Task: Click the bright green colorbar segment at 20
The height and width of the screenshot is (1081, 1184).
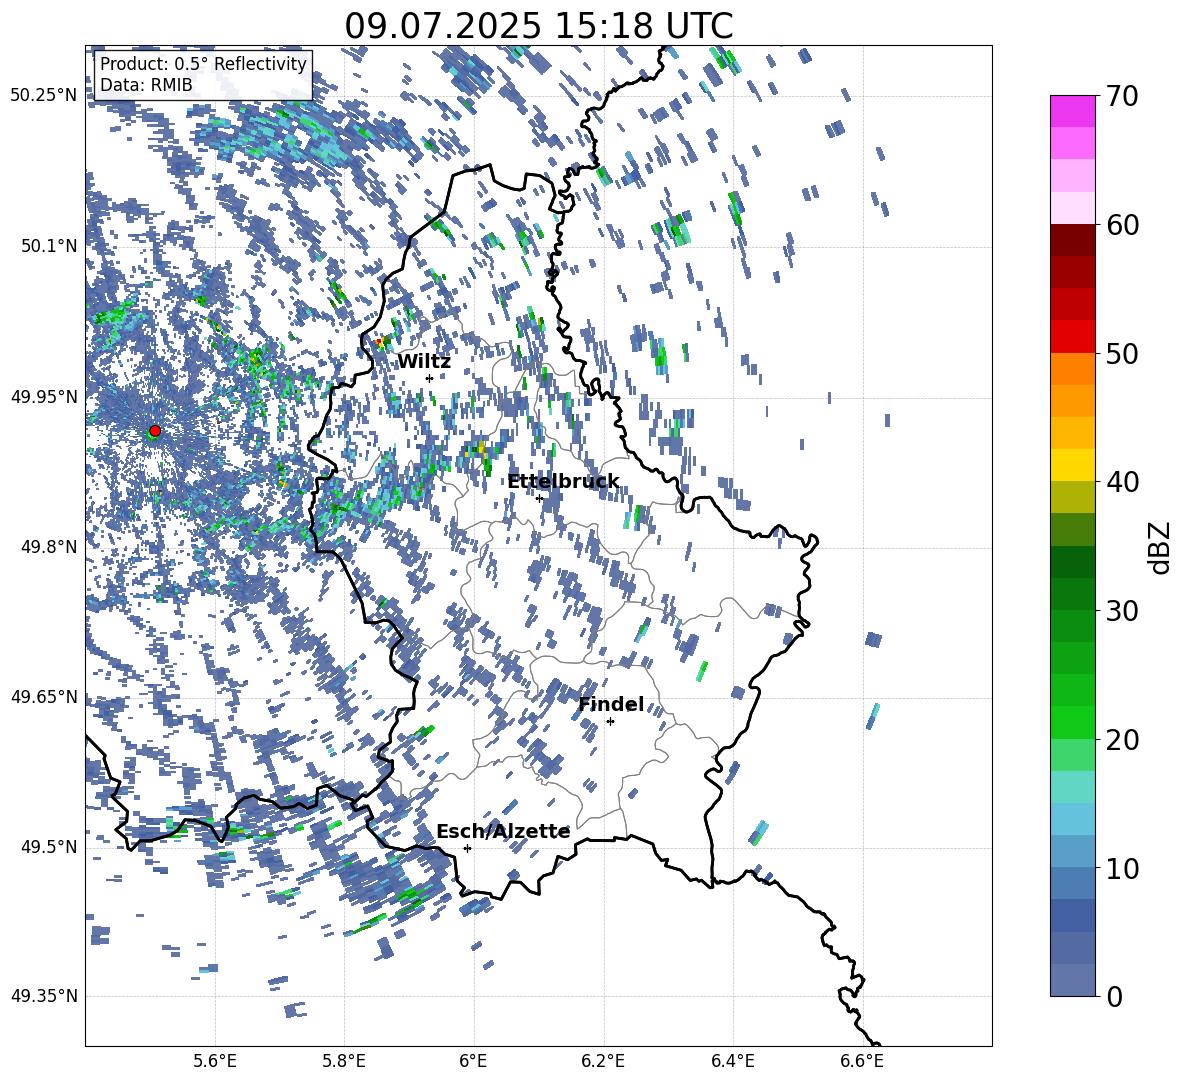Action: tap(1072, 722)
